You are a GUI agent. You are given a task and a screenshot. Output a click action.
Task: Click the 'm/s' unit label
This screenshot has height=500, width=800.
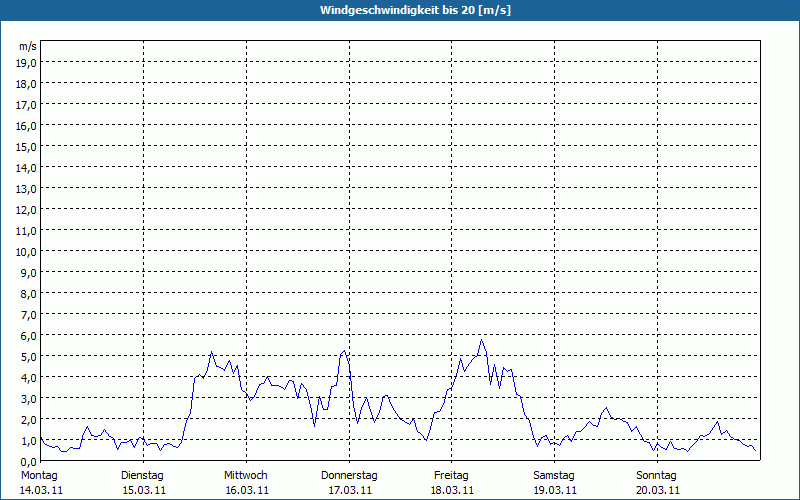pyautogui.click(x=28, y=46)
